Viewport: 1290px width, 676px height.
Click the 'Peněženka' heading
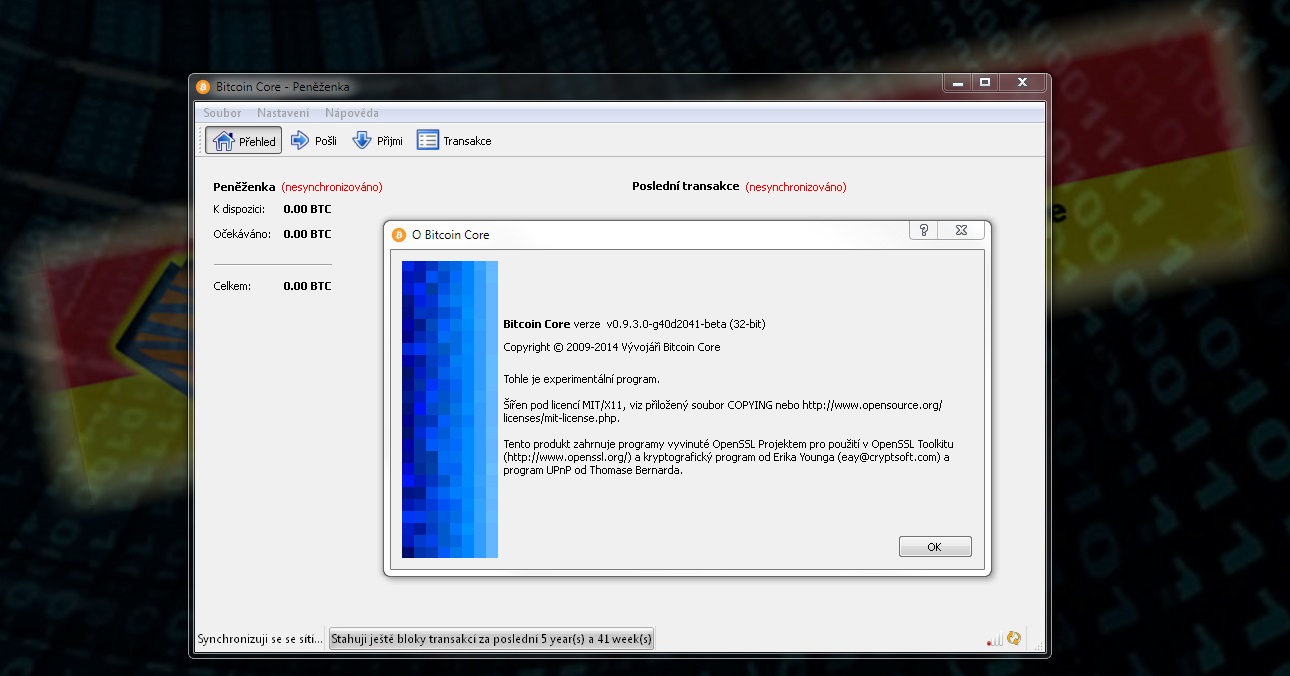tap(244, 187)
